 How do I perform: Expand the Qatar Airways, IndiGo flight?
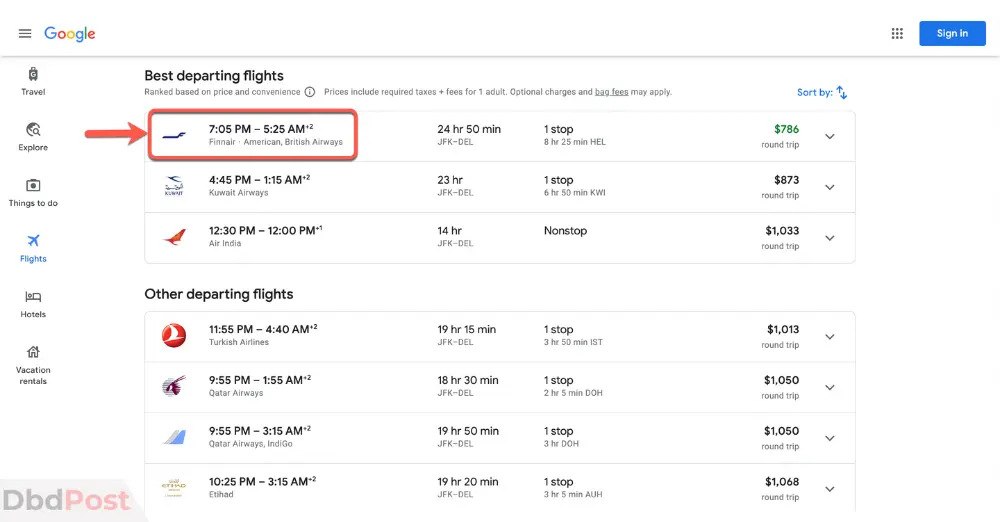tap(830, 438)
